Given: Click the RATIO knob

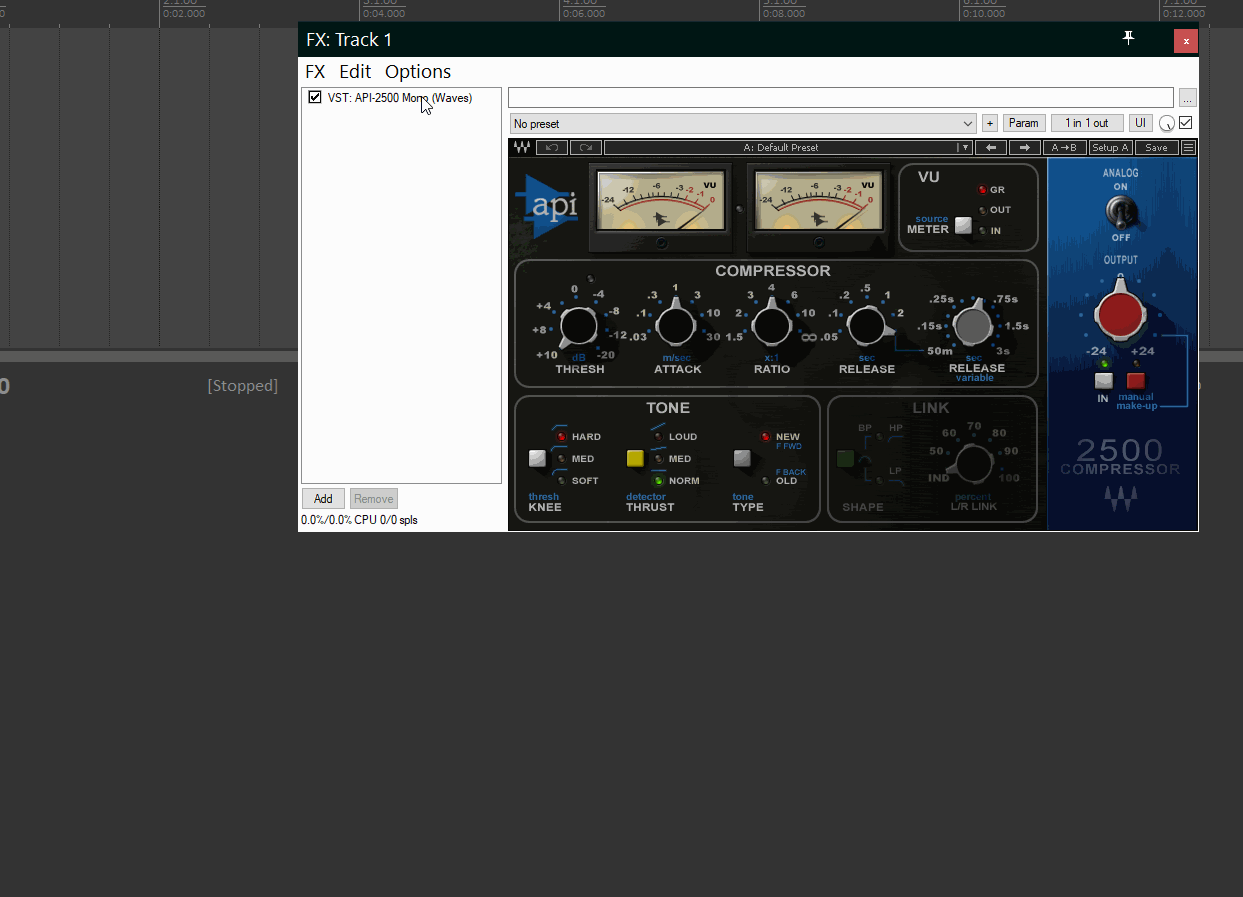Looking at the screenshot, I should [771, 325].
